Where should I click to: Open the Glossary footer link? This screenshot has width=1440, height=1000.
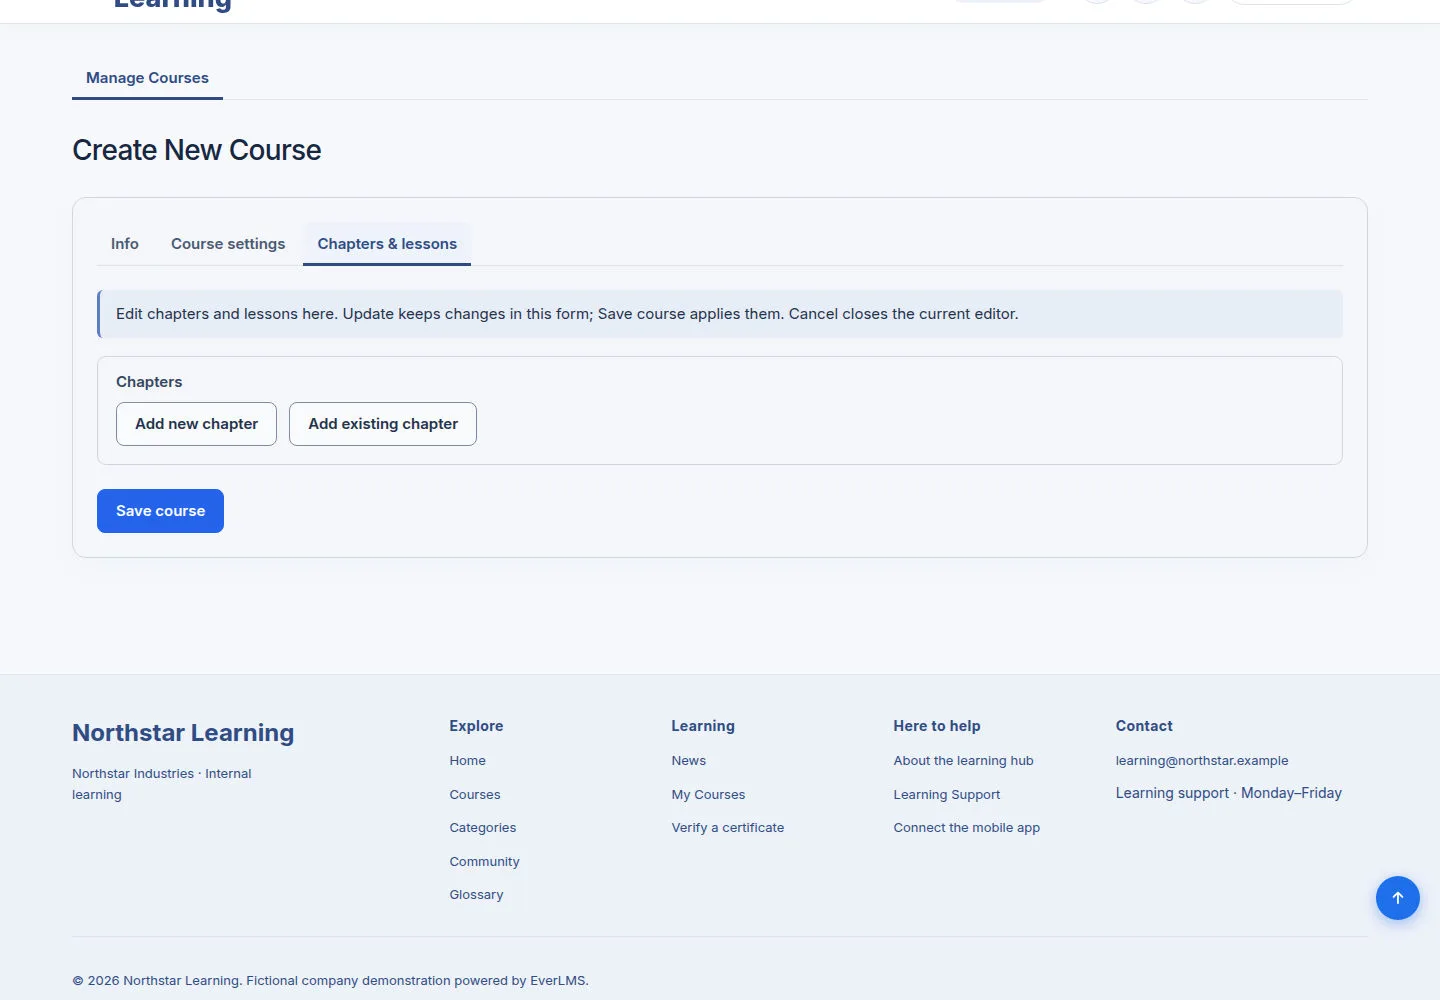click(476, 895)
